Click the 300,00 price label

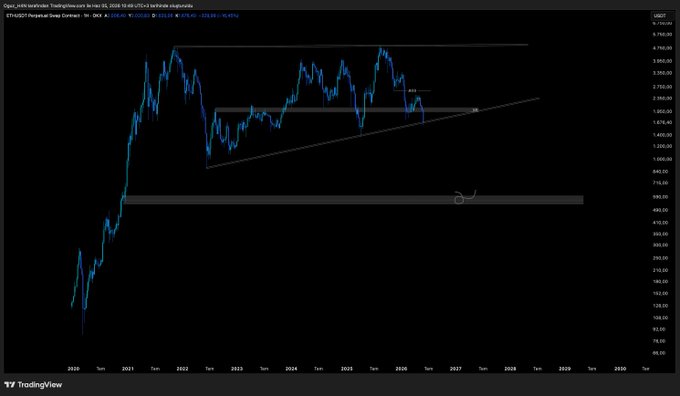click(659, 245)
